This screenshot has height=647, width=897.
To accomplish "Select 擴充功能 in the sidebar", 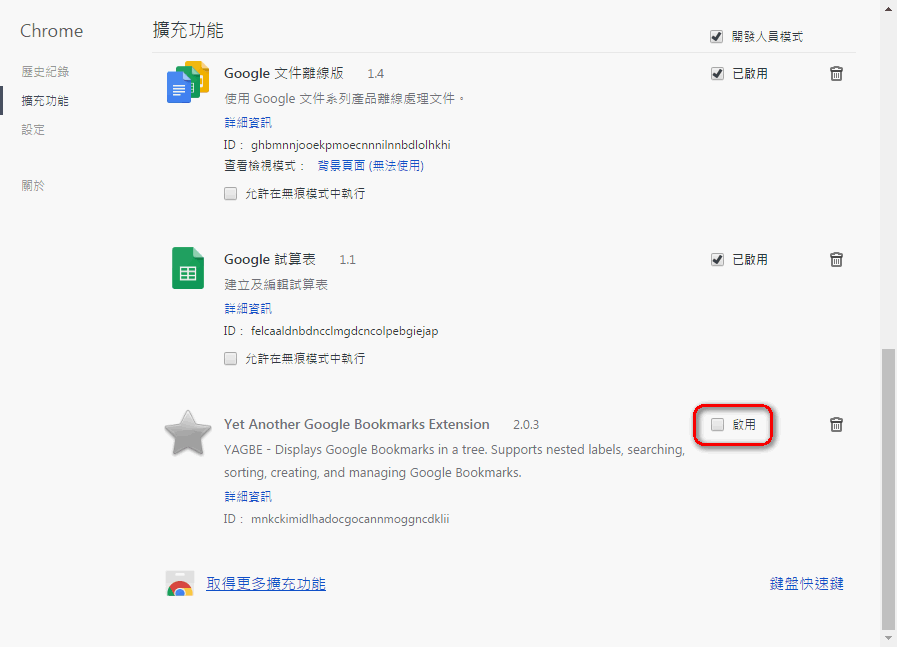I will (45, 101).
